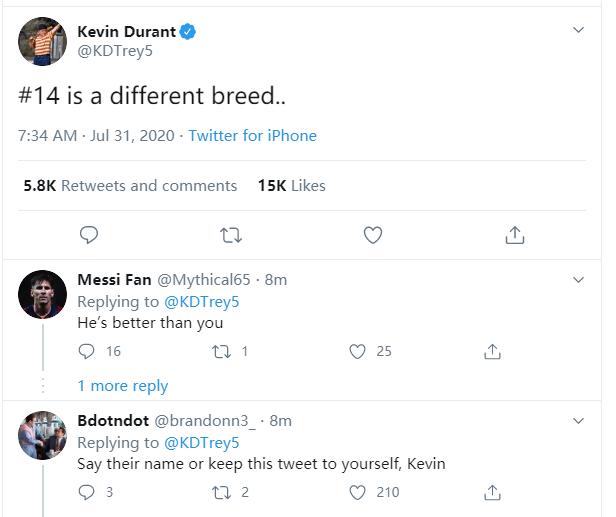
Task: Share Bdotndot's reply
Action: click(x=492, y=492)
